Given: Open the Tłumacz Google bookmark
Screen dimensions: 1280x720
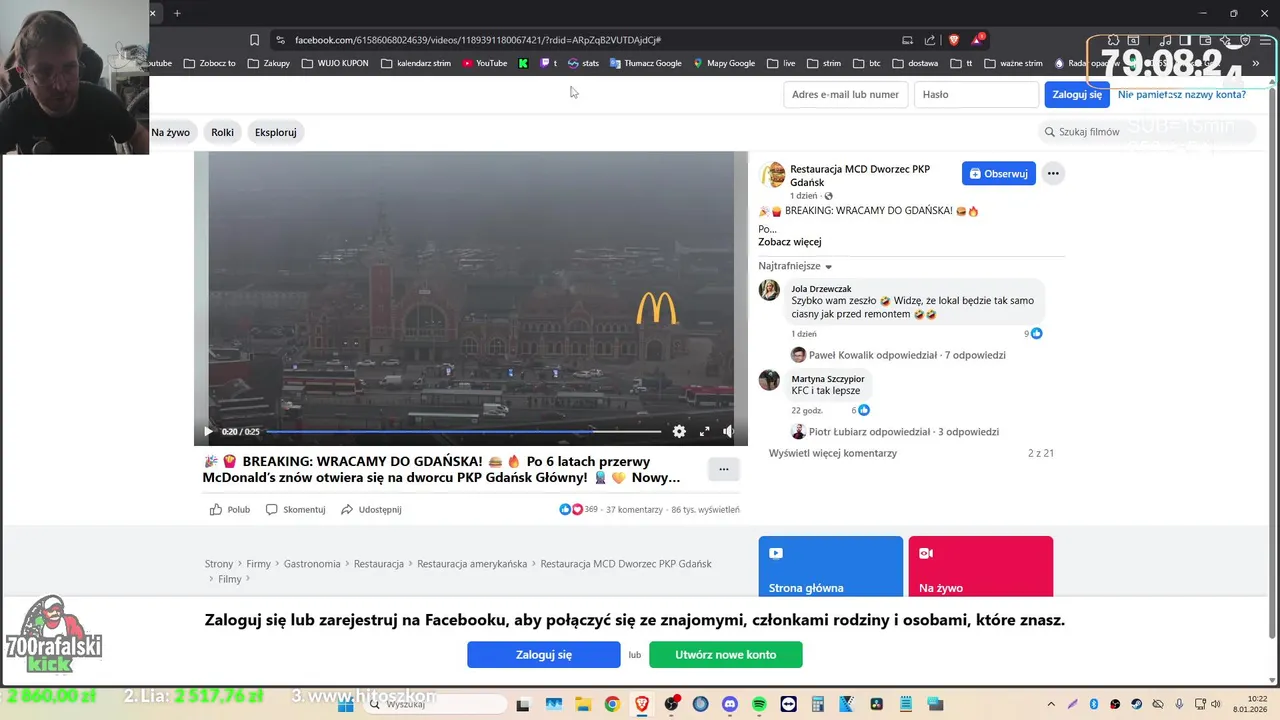Looking at the screenshot, I should pyautogui.click(x=645, y=63).
